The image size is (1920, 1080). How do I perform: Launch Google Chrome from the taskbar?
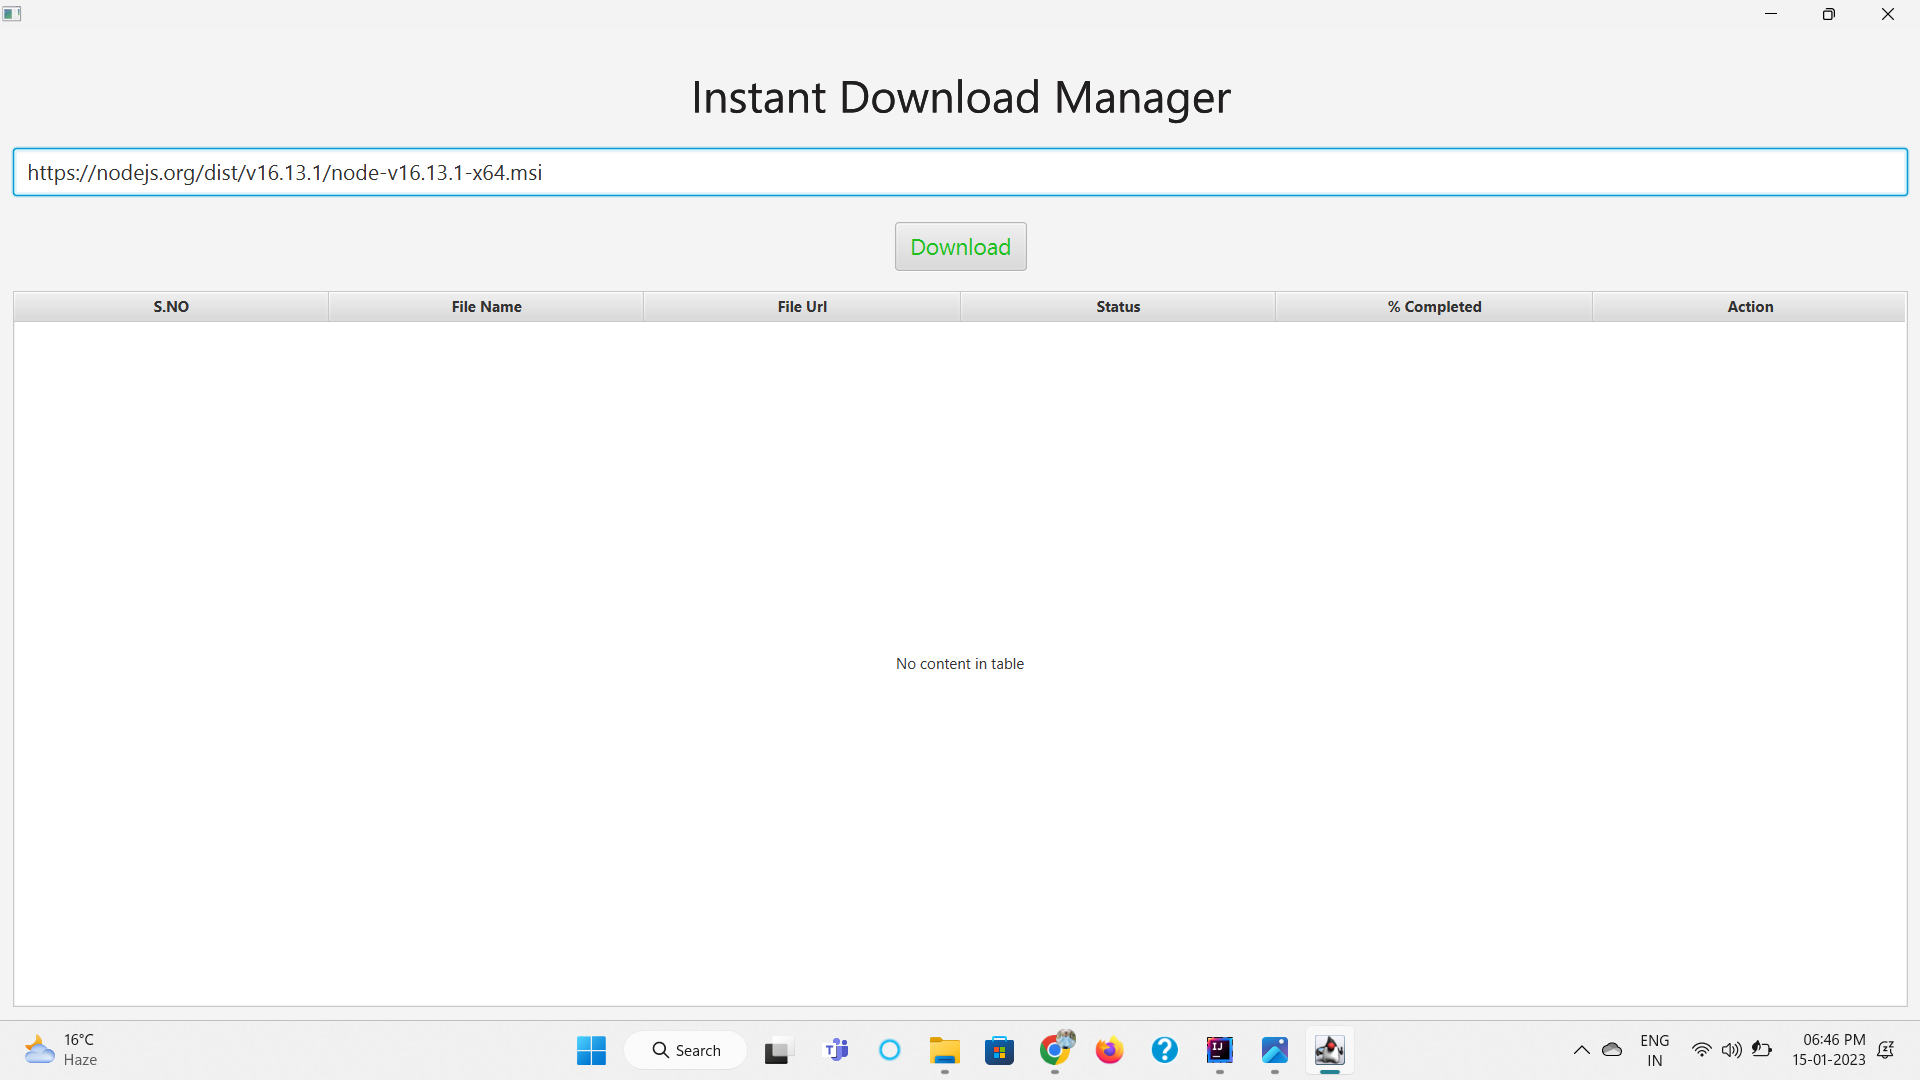point(1054,1050)
